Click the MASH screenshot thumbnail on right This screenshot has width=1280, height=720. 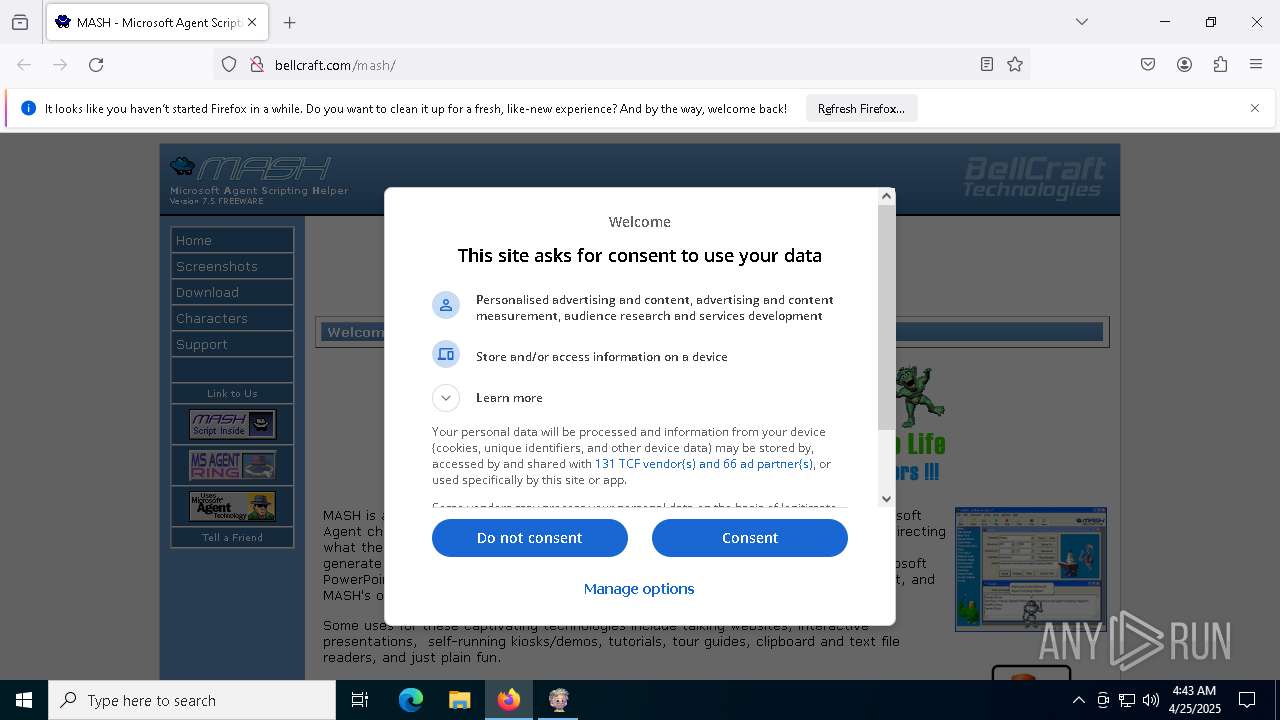coord(1031,569)
